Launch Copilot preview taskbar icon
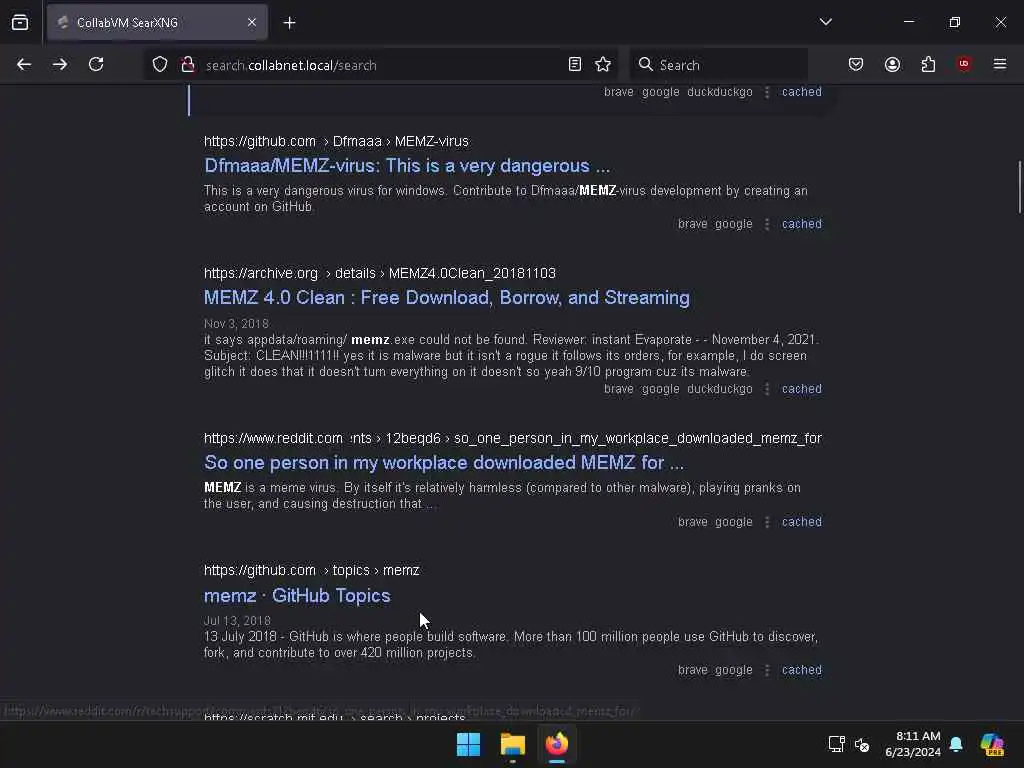 (992, 744)
